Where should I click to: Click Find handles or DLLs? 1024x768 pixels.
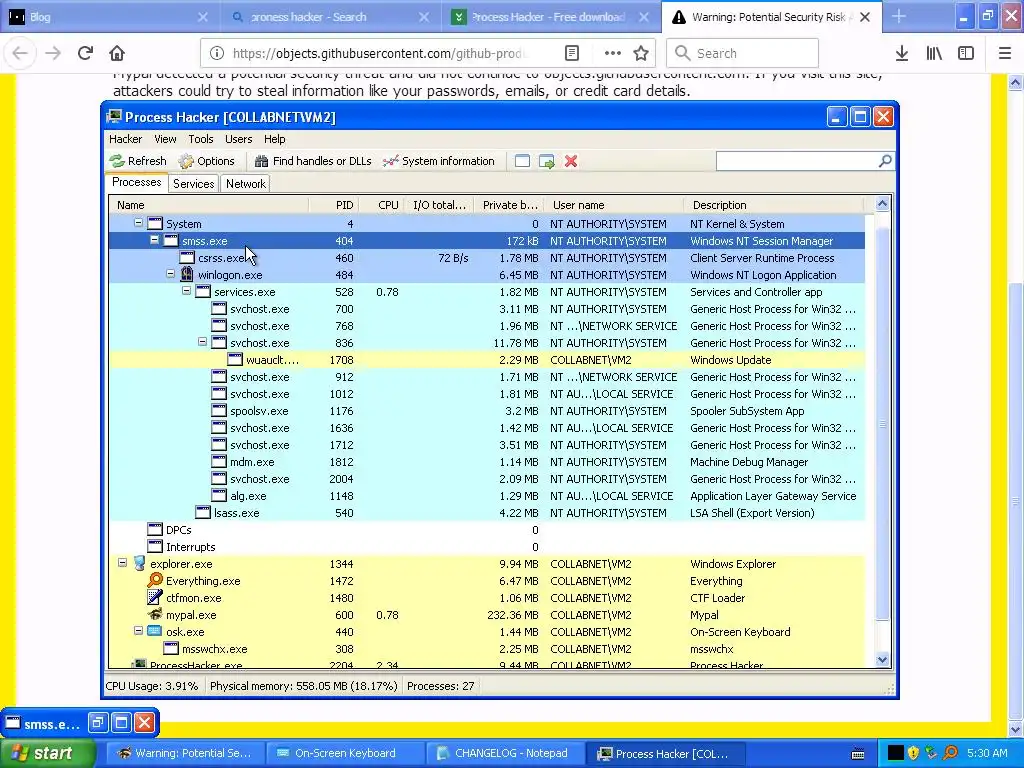click(313, 161)
